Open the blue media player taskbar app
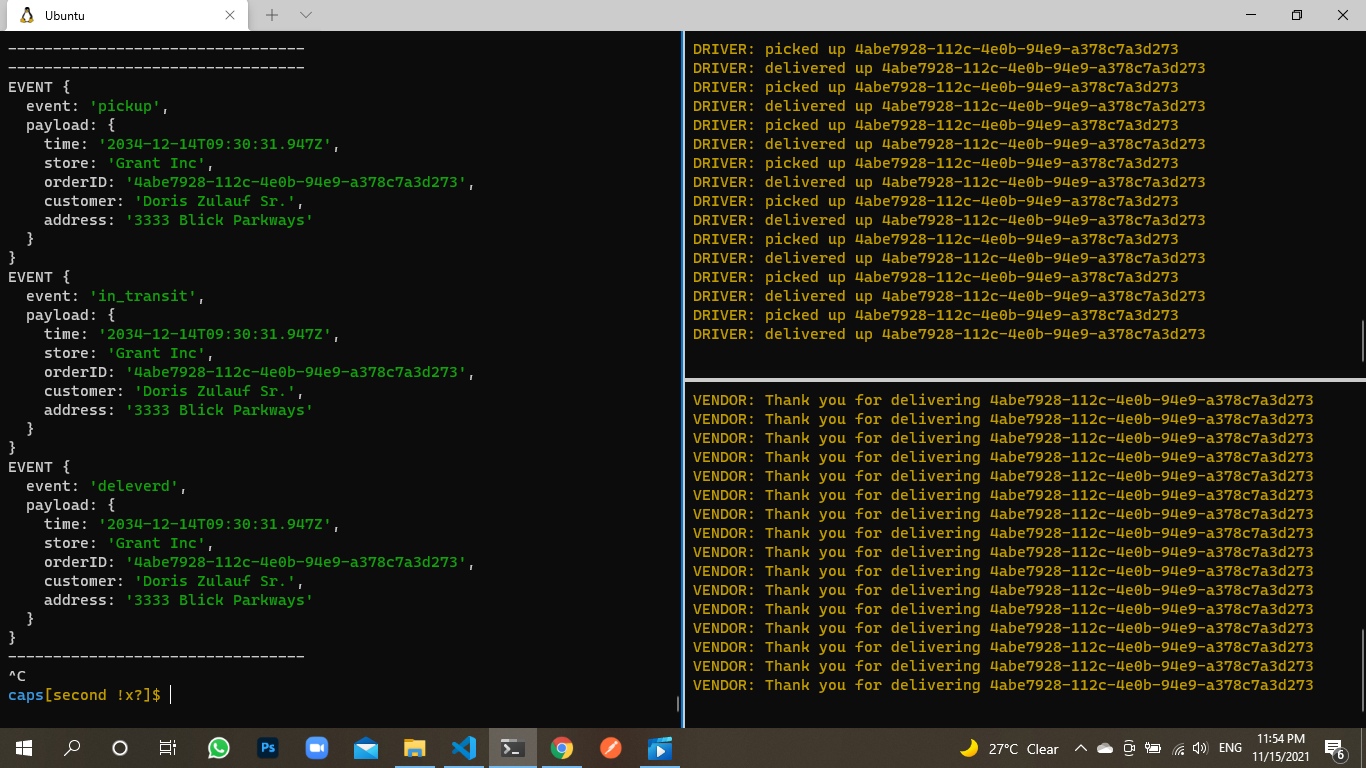 click(660, 748)
